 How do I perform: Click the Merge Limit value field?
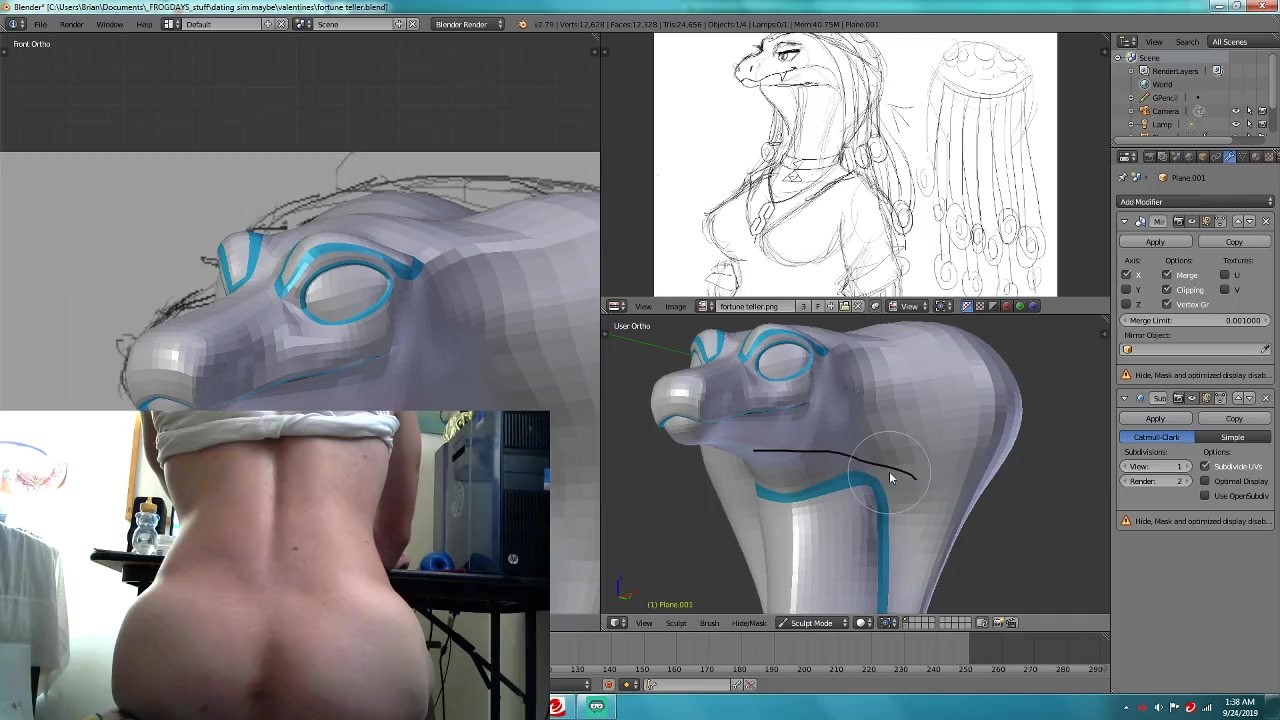[x=1195, y=320]
